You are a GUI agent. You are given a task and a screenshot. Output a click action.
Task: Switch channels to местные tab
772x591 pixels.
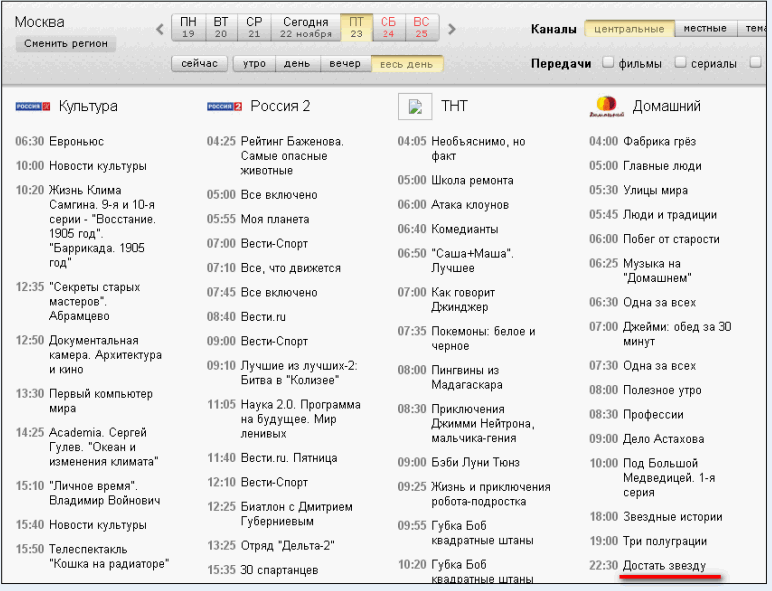(x=705, y=29)
